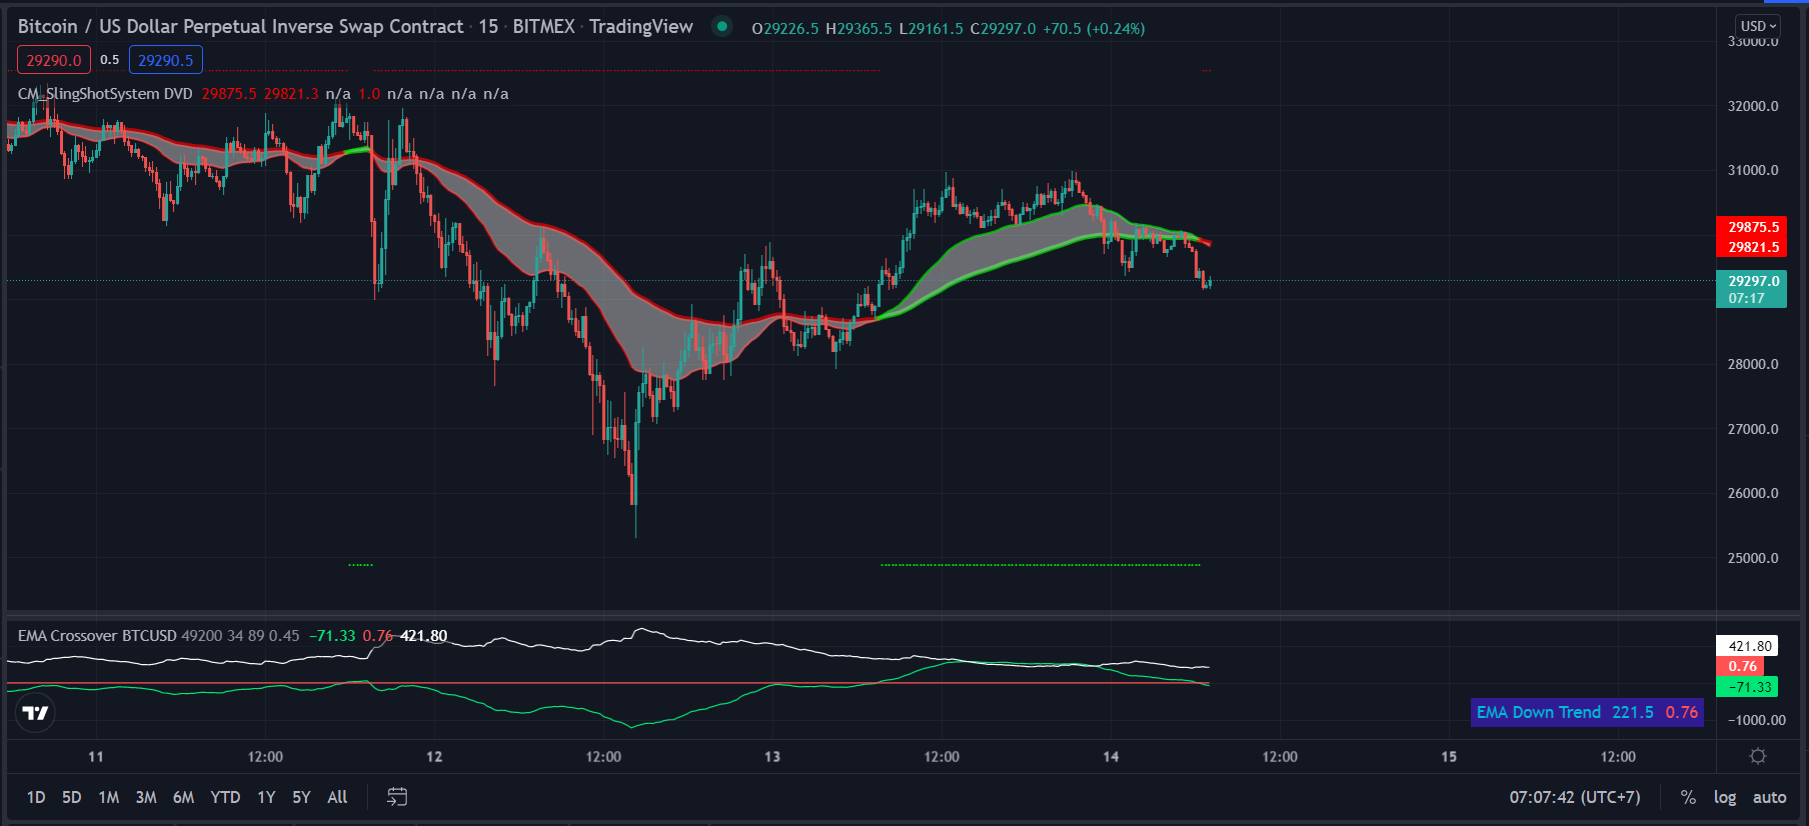Click the Bitcoin / US Dollar symbol title

241,26
